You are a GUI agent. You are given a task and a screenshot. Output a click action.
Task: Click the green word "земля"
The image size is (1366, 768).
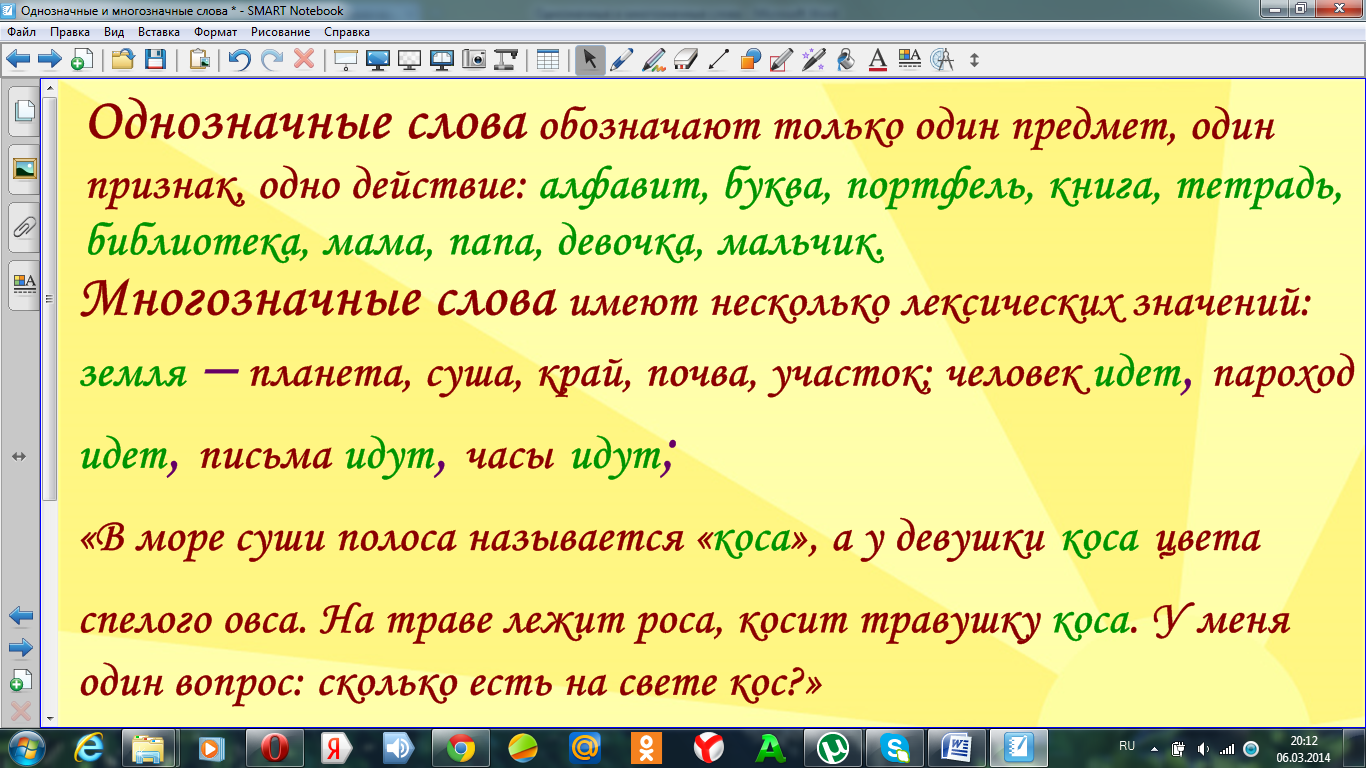tap(134, 375)
